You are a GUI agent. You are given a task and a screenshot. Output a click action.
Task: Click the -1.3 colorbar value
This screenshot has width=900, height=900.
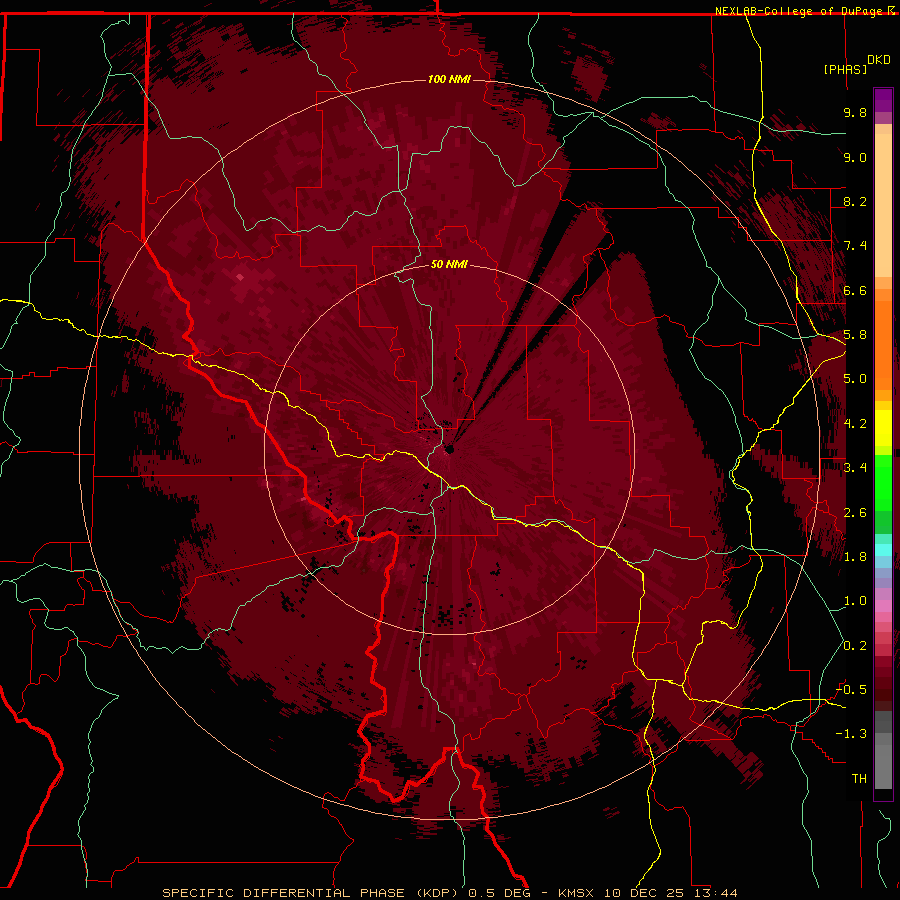click(851, 734)
